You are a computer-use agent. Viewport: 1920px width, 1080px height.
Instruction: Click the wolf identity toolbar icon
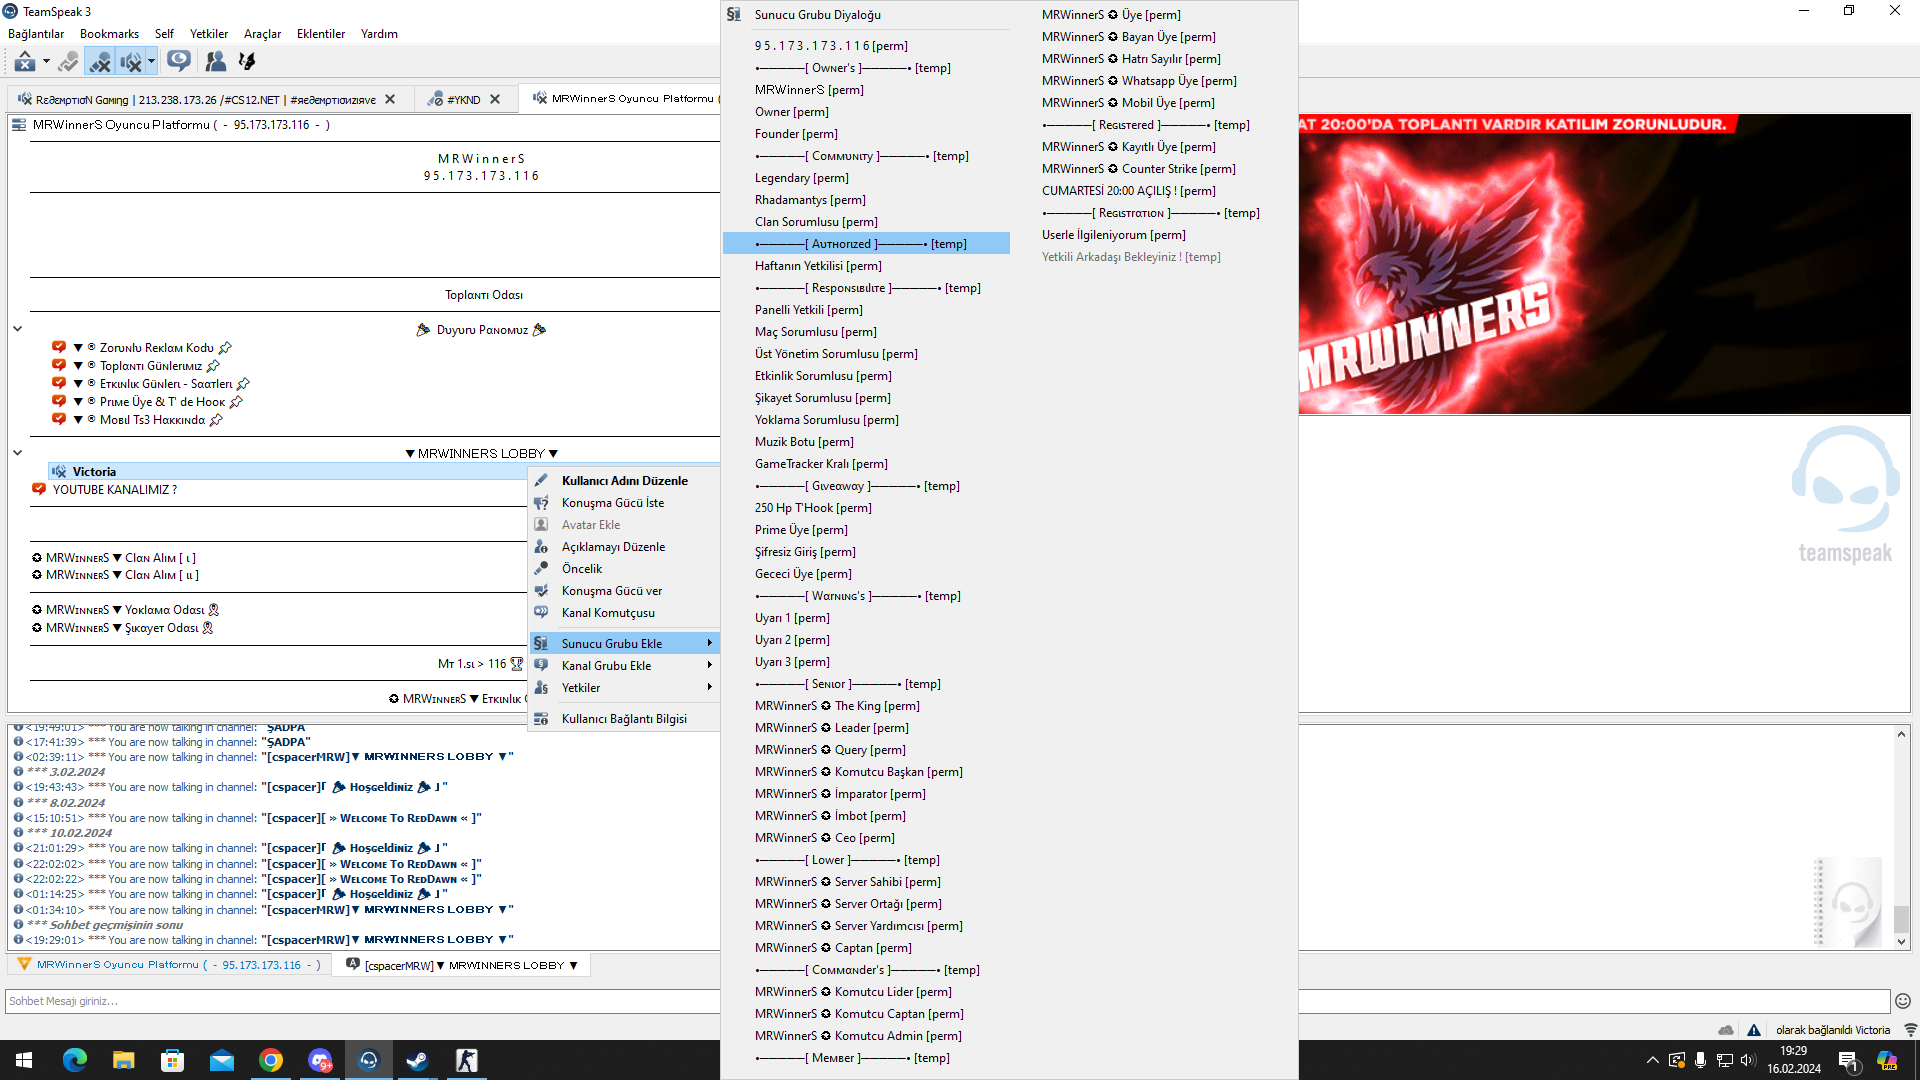click(x=247, y=62)
